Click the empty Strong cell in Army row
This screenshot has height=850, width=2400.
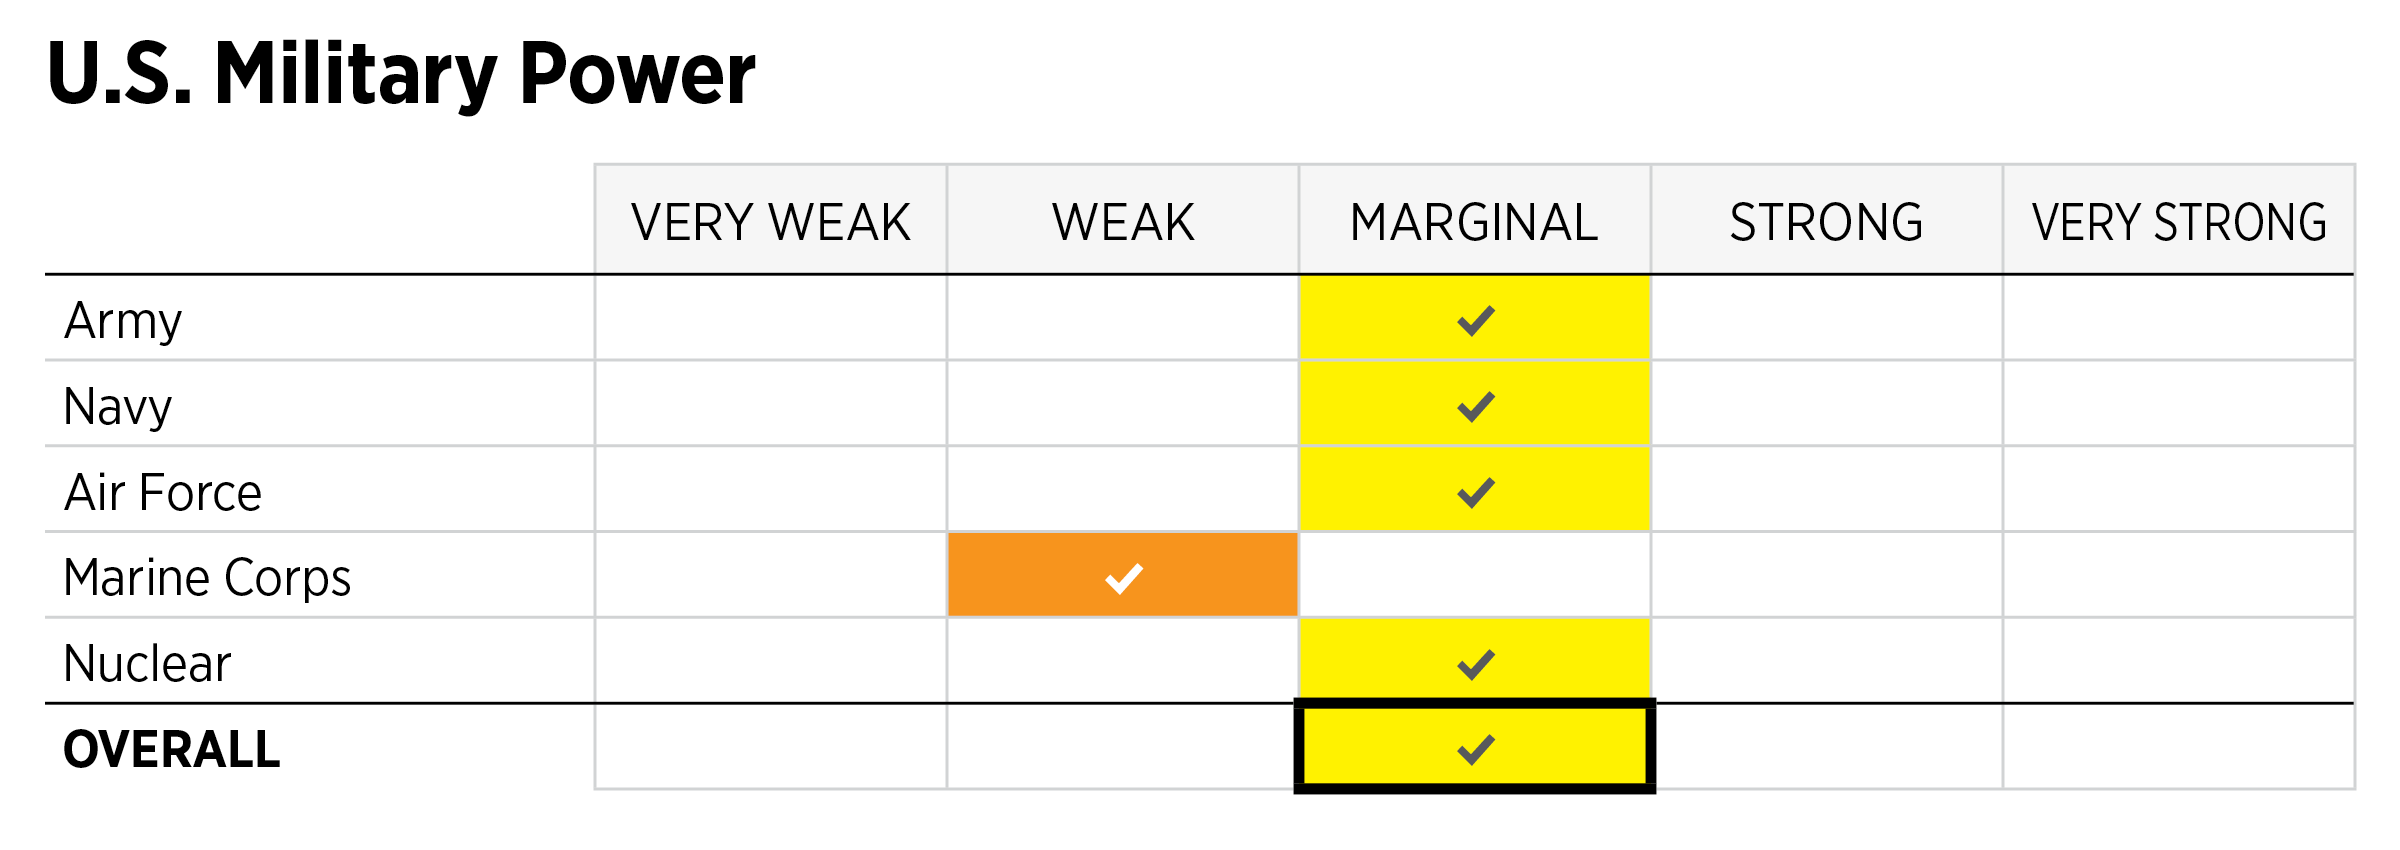[1826, 318]
